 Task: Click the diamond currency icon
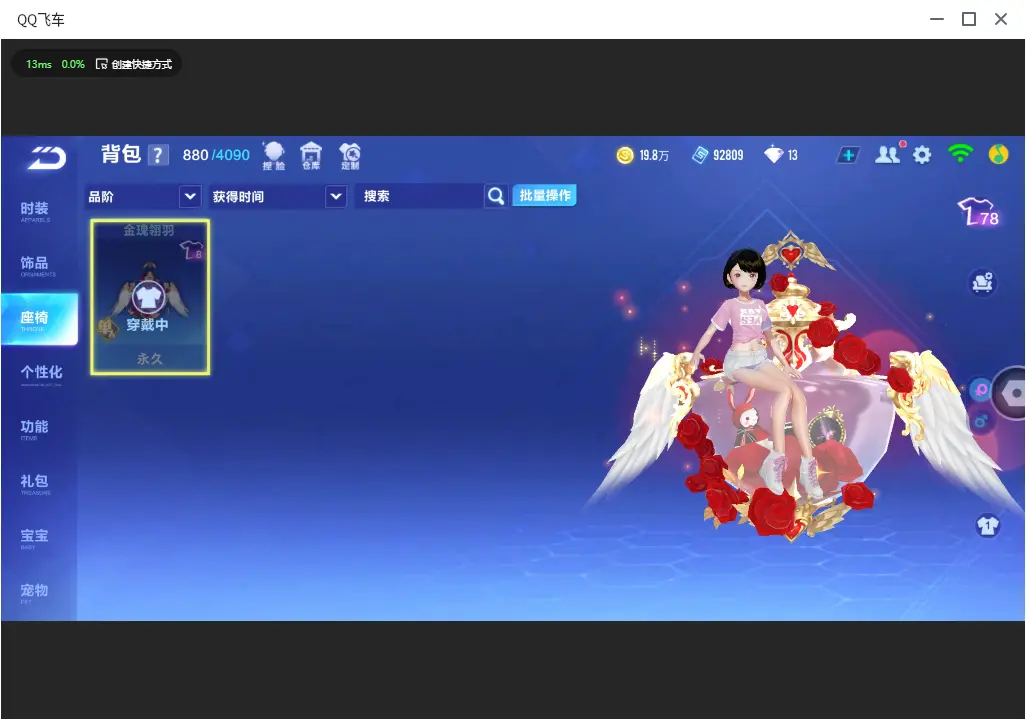coord(773,155)
